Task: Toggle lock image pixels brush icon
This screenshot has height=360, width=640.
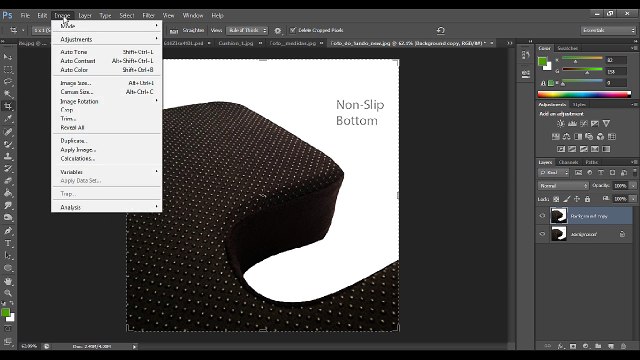Action: pyautogui.click(x=567, y=199)
